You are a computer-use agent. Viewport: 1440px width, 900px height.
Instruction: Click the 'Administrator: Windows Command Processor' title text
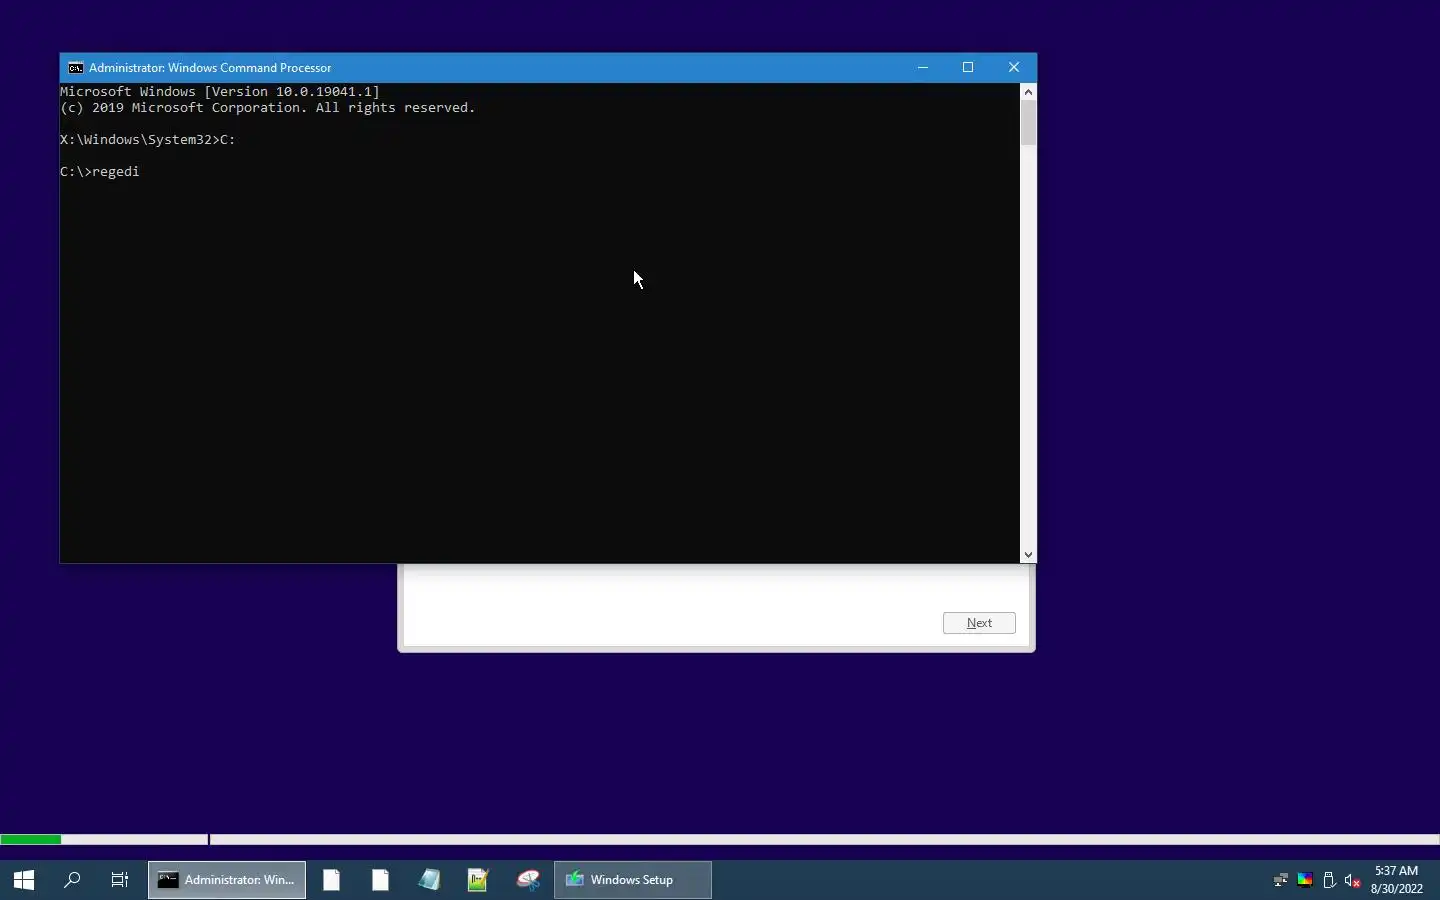(211, 68)
